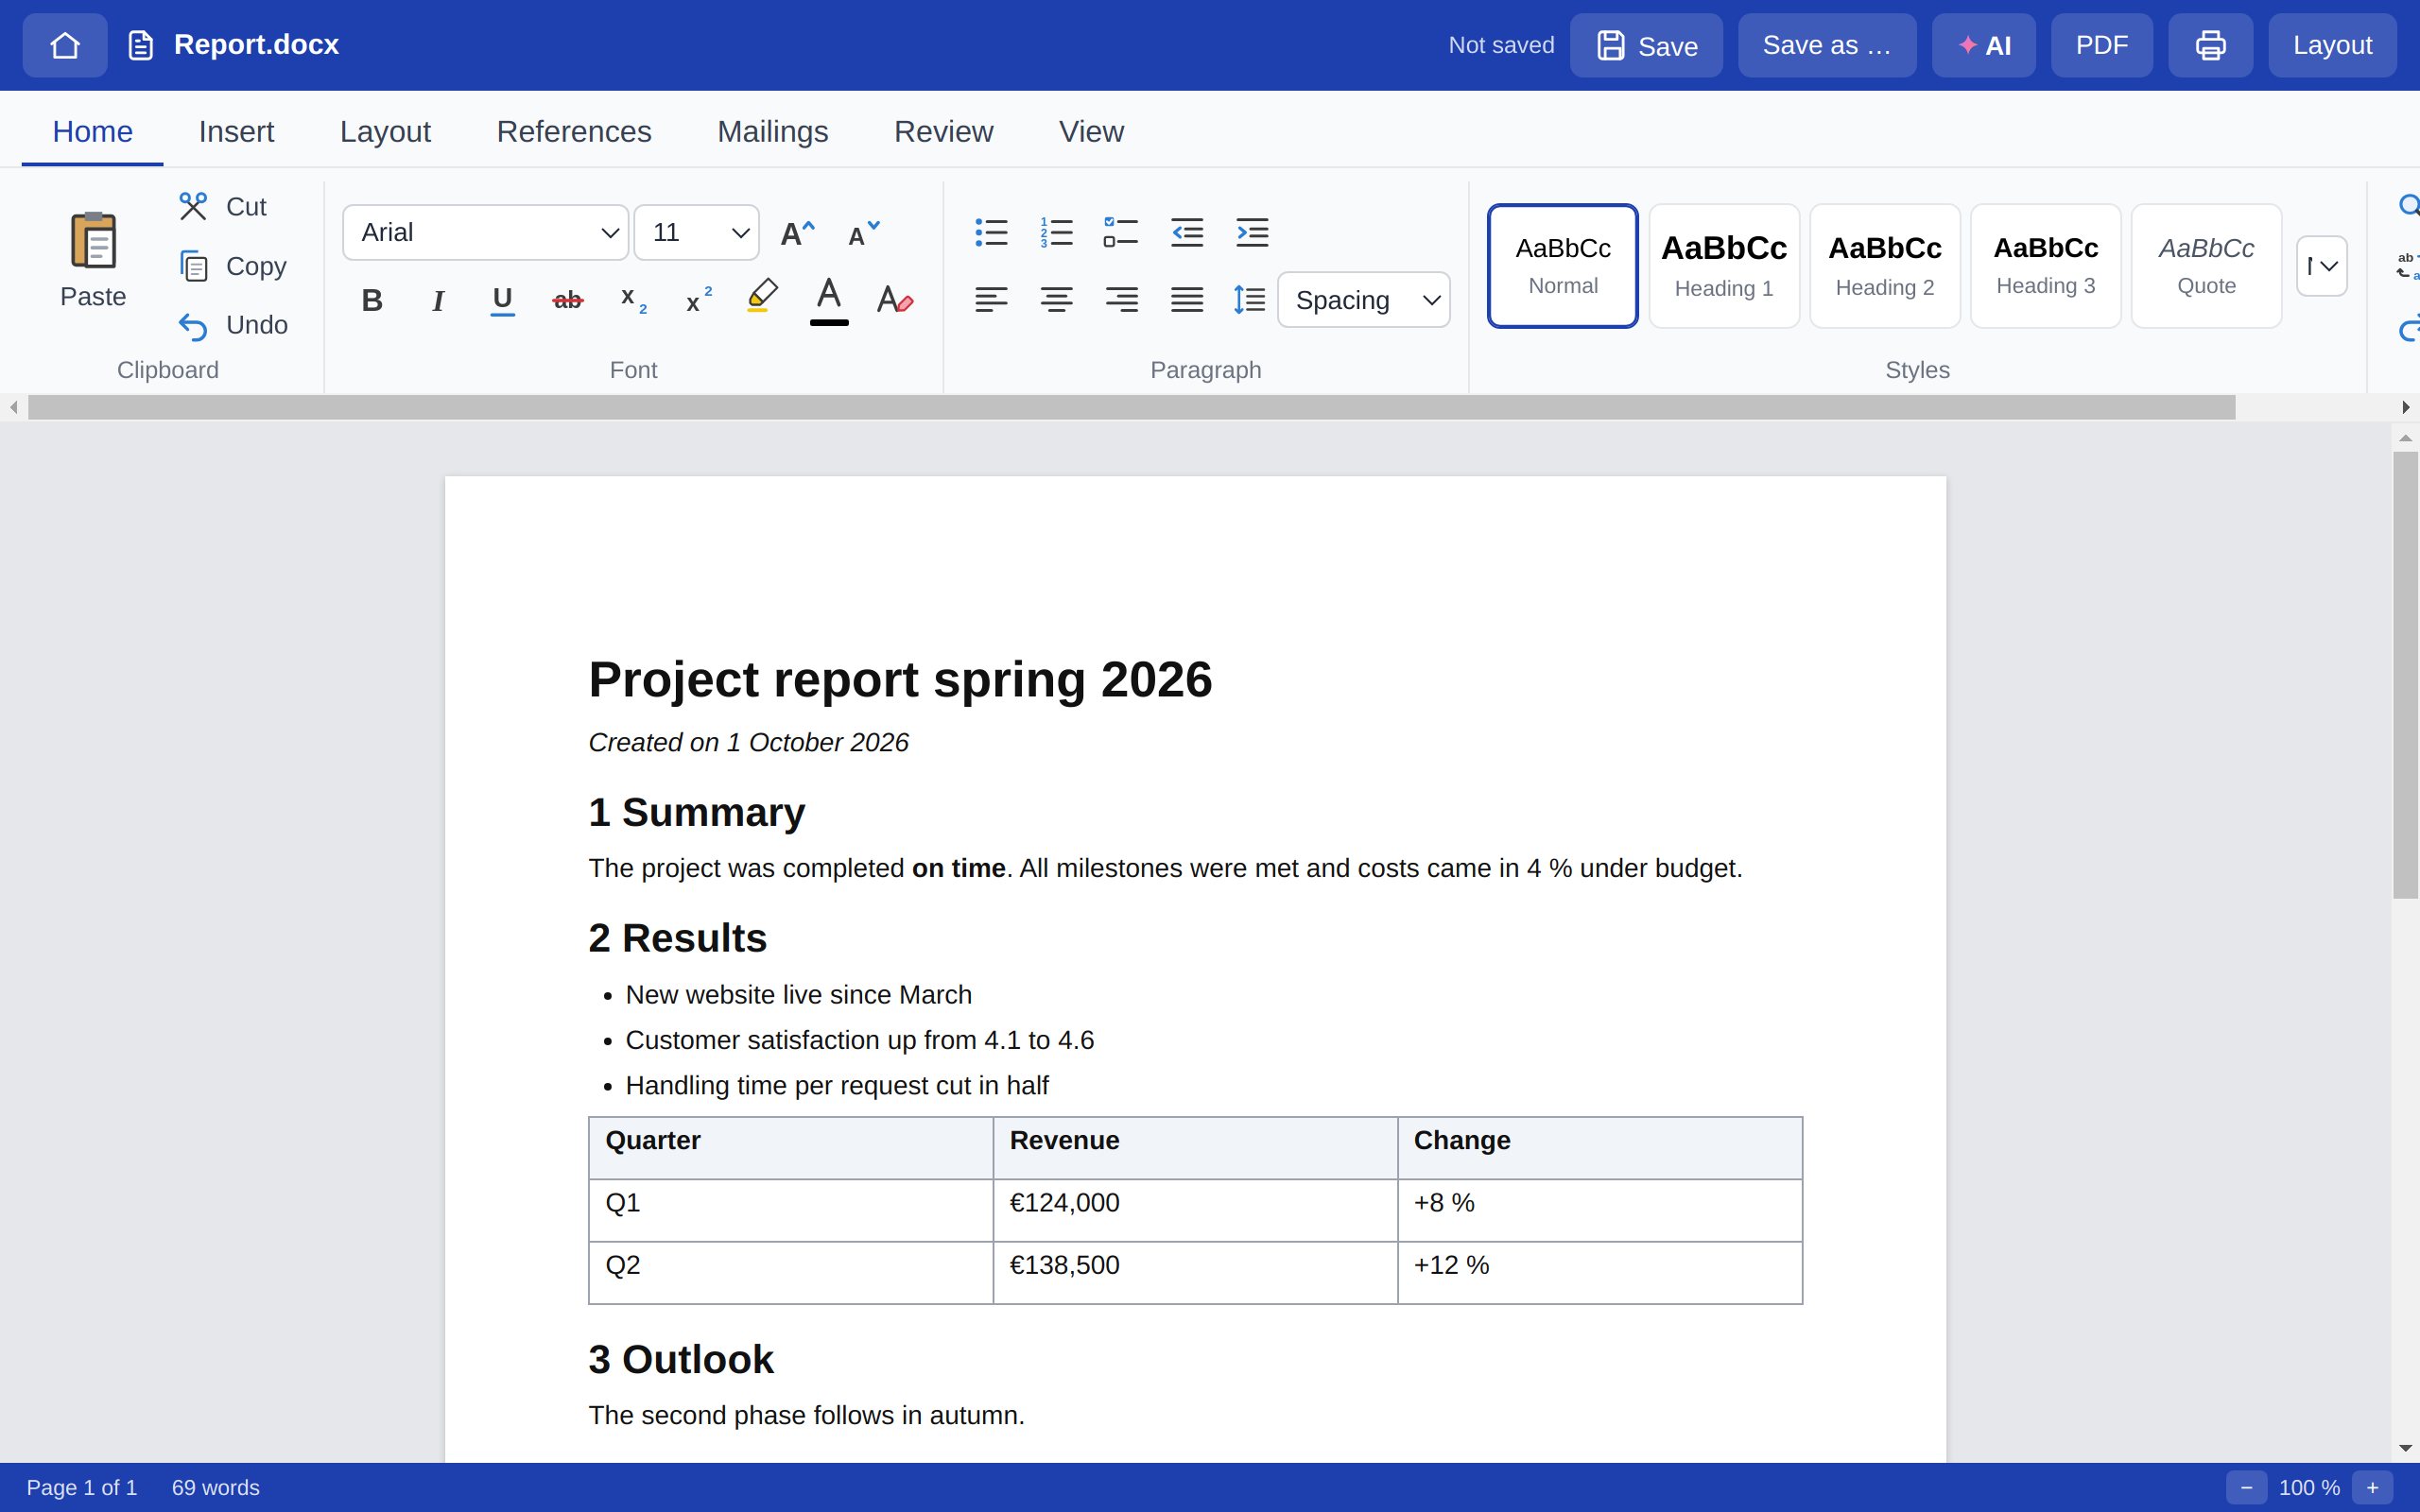
Task: Insert a checklist
Action: (1121, 233)
